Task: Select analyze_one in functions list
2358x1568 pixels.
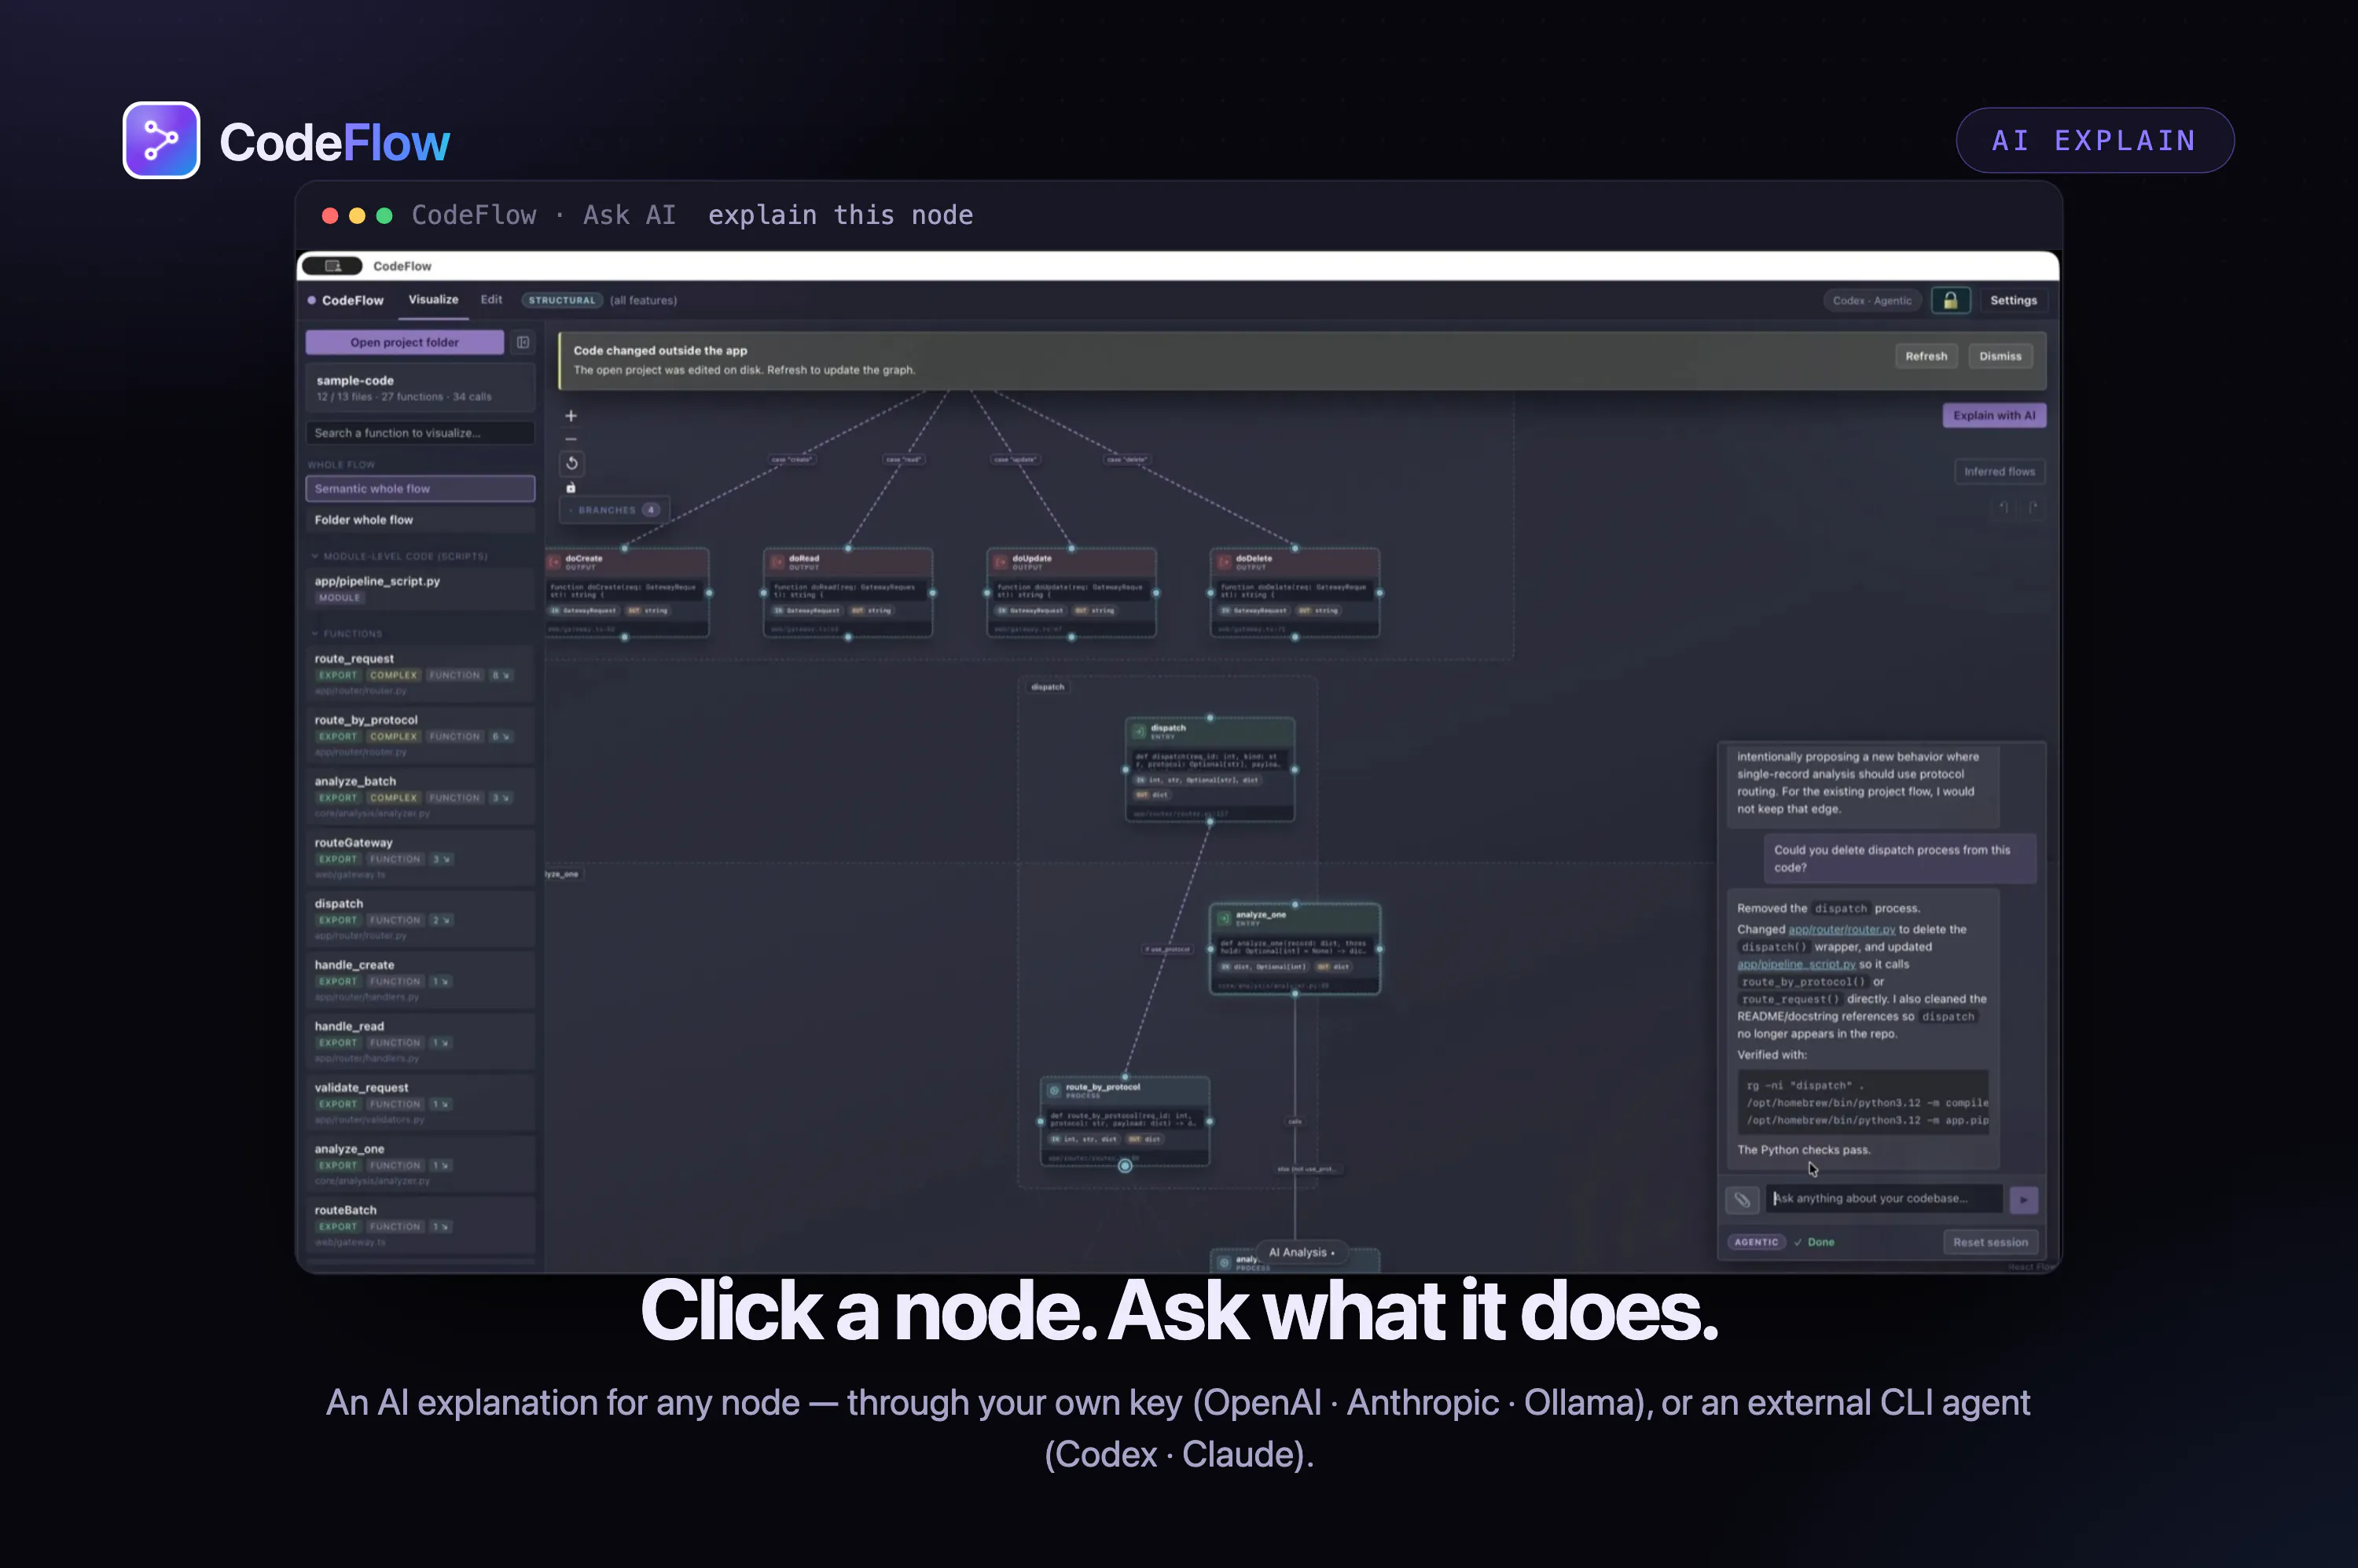Action: tap(420, 1164)
